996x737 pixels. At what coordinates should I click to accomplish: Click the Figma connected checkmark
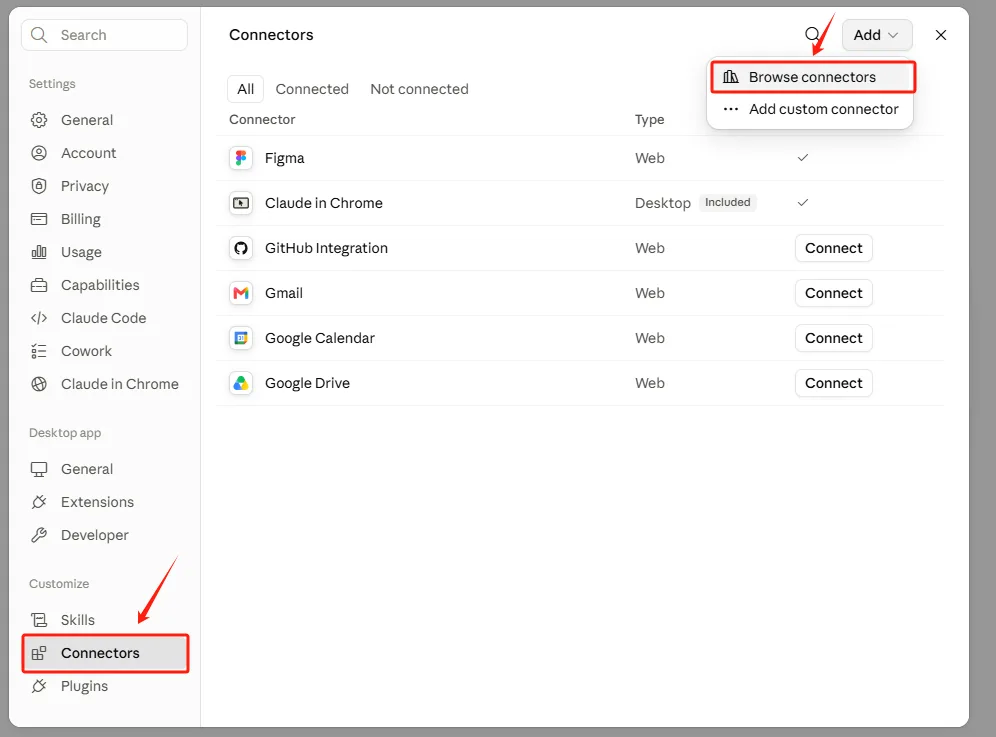coord(803,158)
